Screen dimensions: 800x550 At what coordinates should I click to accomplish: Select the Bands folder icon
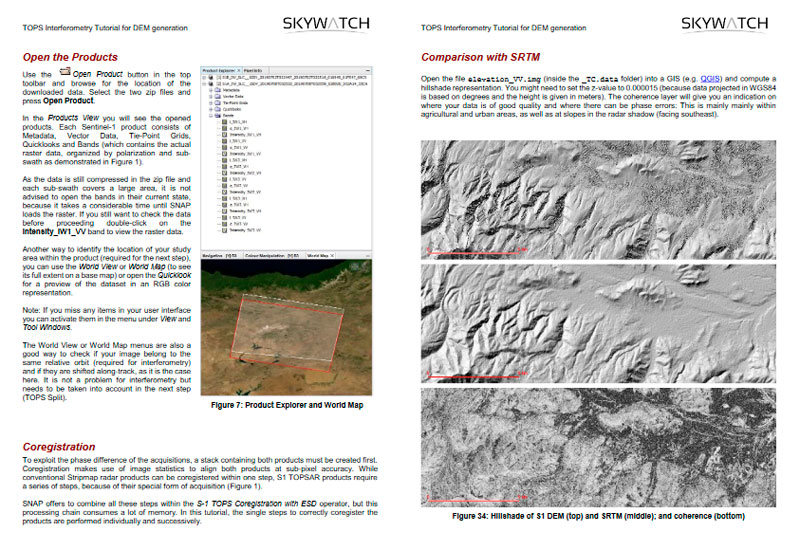pos(218,116)
